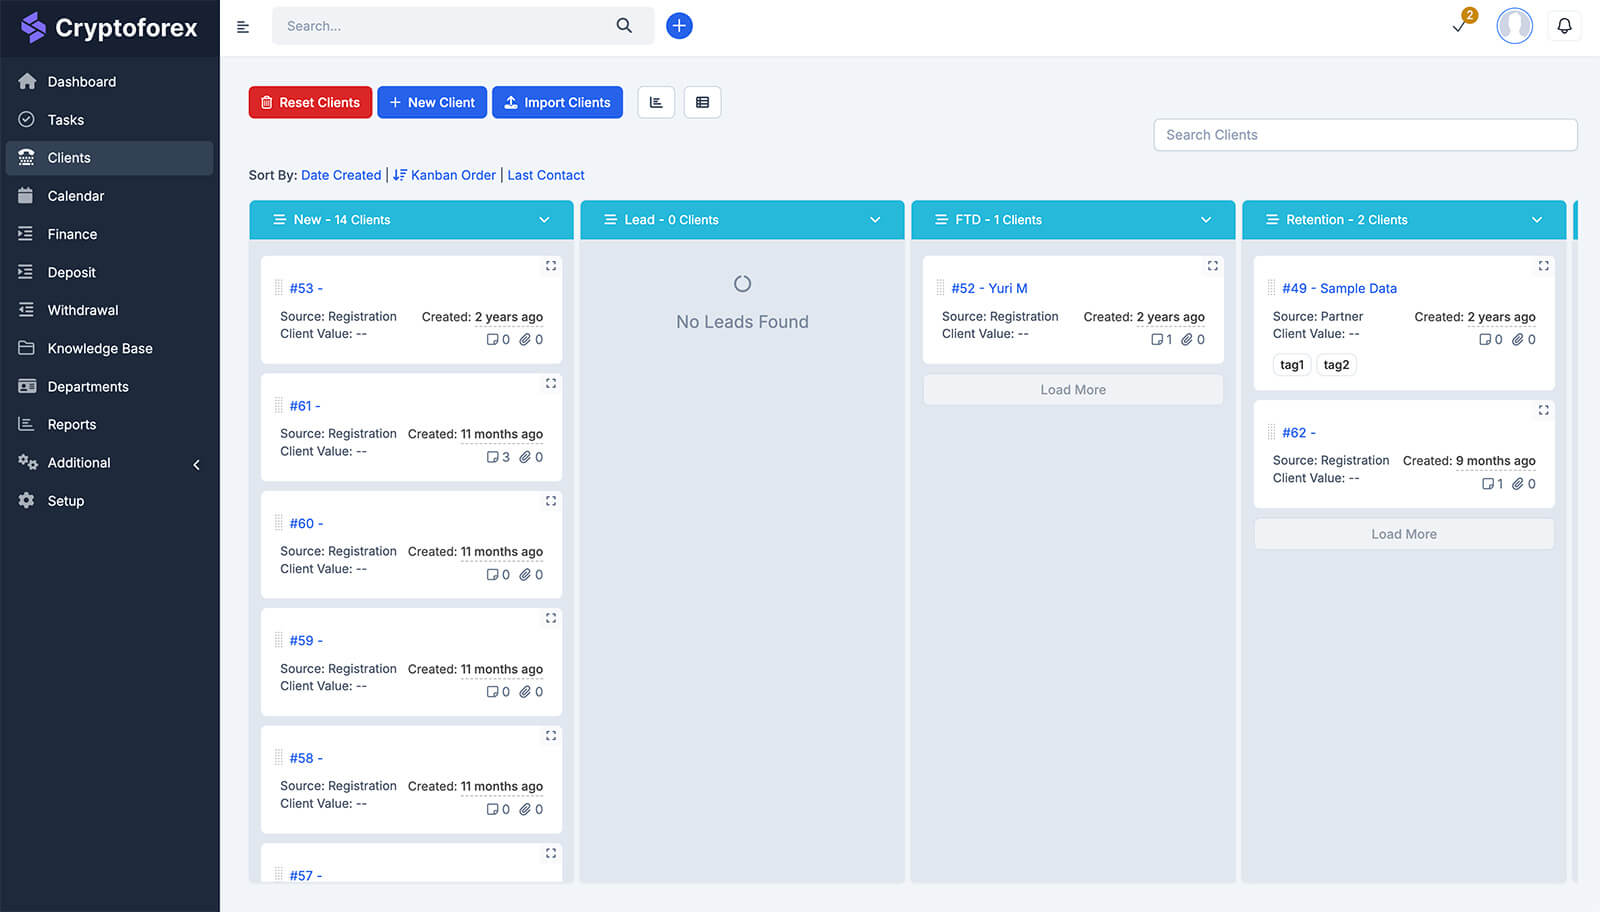This screenshot has height=912, width=1600.
Task: Click the Search Clients input field
Action: point(1364,135)
